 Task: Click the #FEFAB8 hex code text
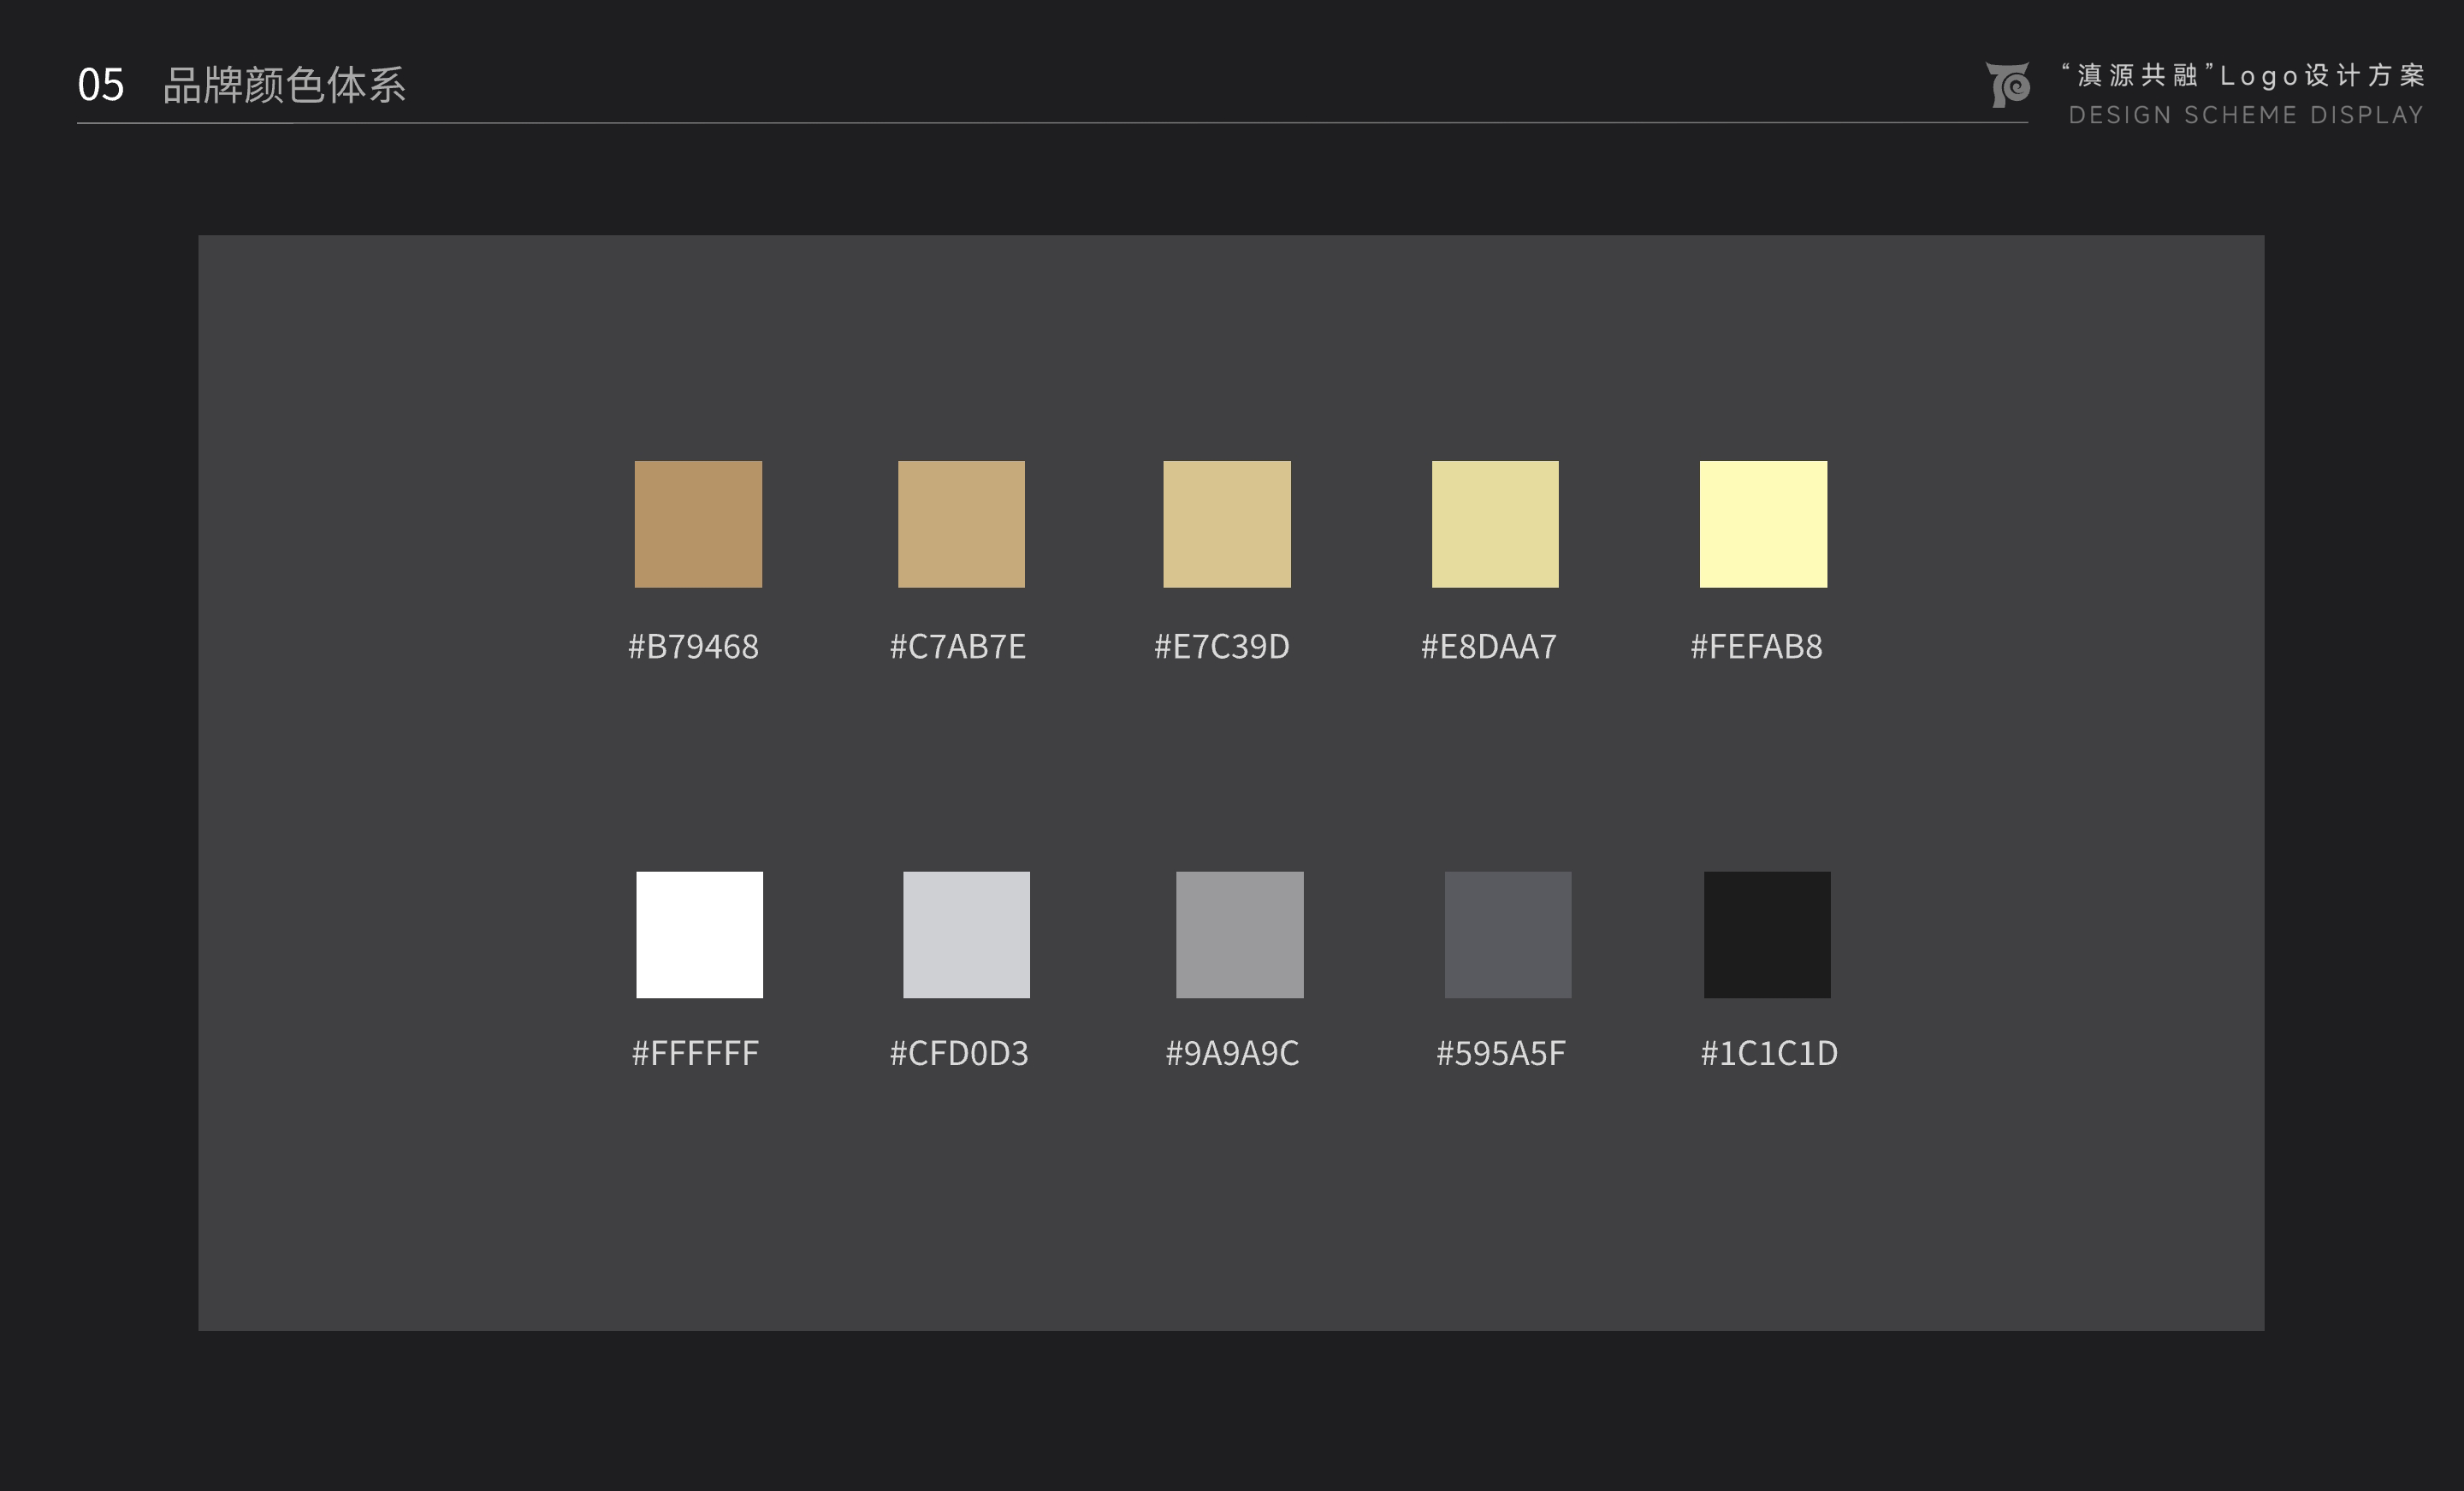[x=1756, y=647]
